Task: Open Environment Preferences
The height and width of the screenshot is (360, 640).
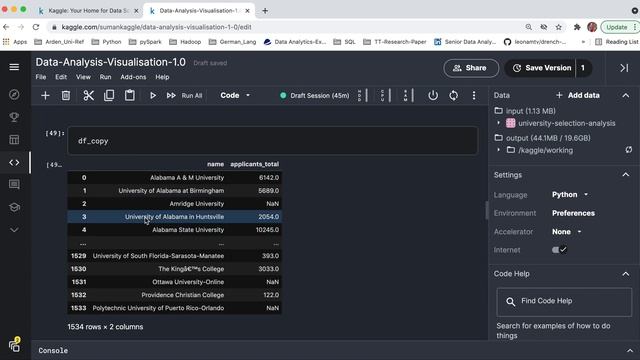Action: click(x=573, y=213)
